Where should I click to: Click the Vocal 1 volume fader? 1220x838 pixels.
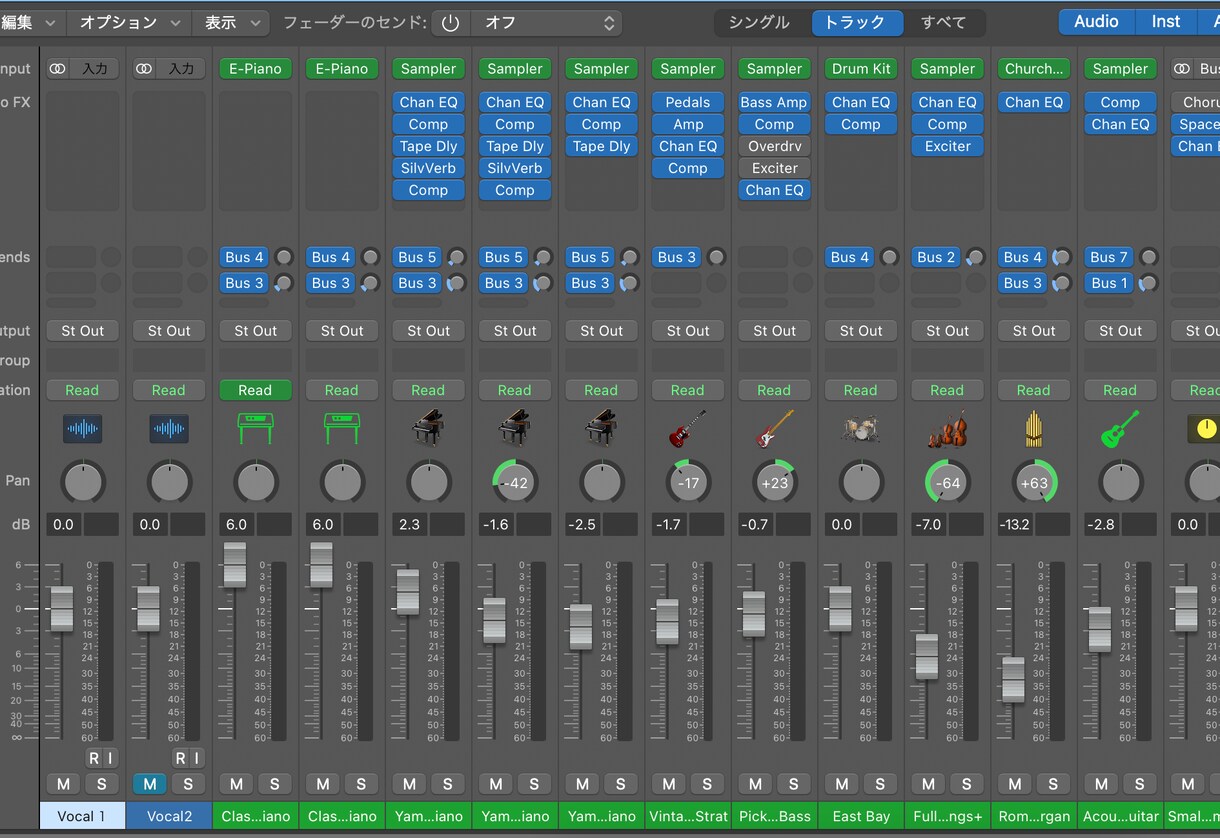62,609
